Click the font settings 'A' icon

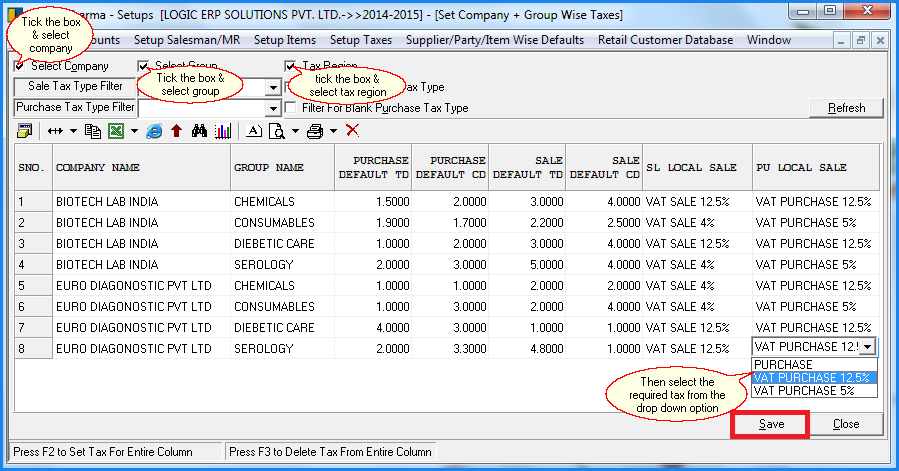[254, 131]
